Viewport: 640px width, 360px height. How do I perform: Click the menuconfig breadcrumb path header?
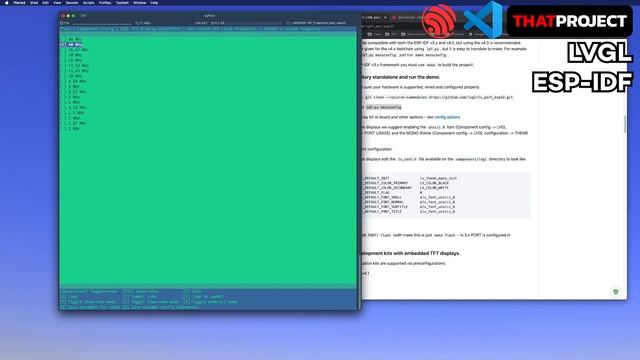191,29
